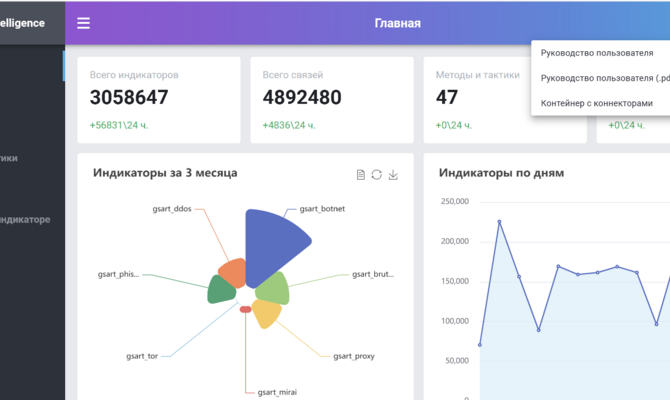The height and width of the screenshot is (400, 670).
Task: Refresh the 3-month indicators chart
Action: point(376,175)
